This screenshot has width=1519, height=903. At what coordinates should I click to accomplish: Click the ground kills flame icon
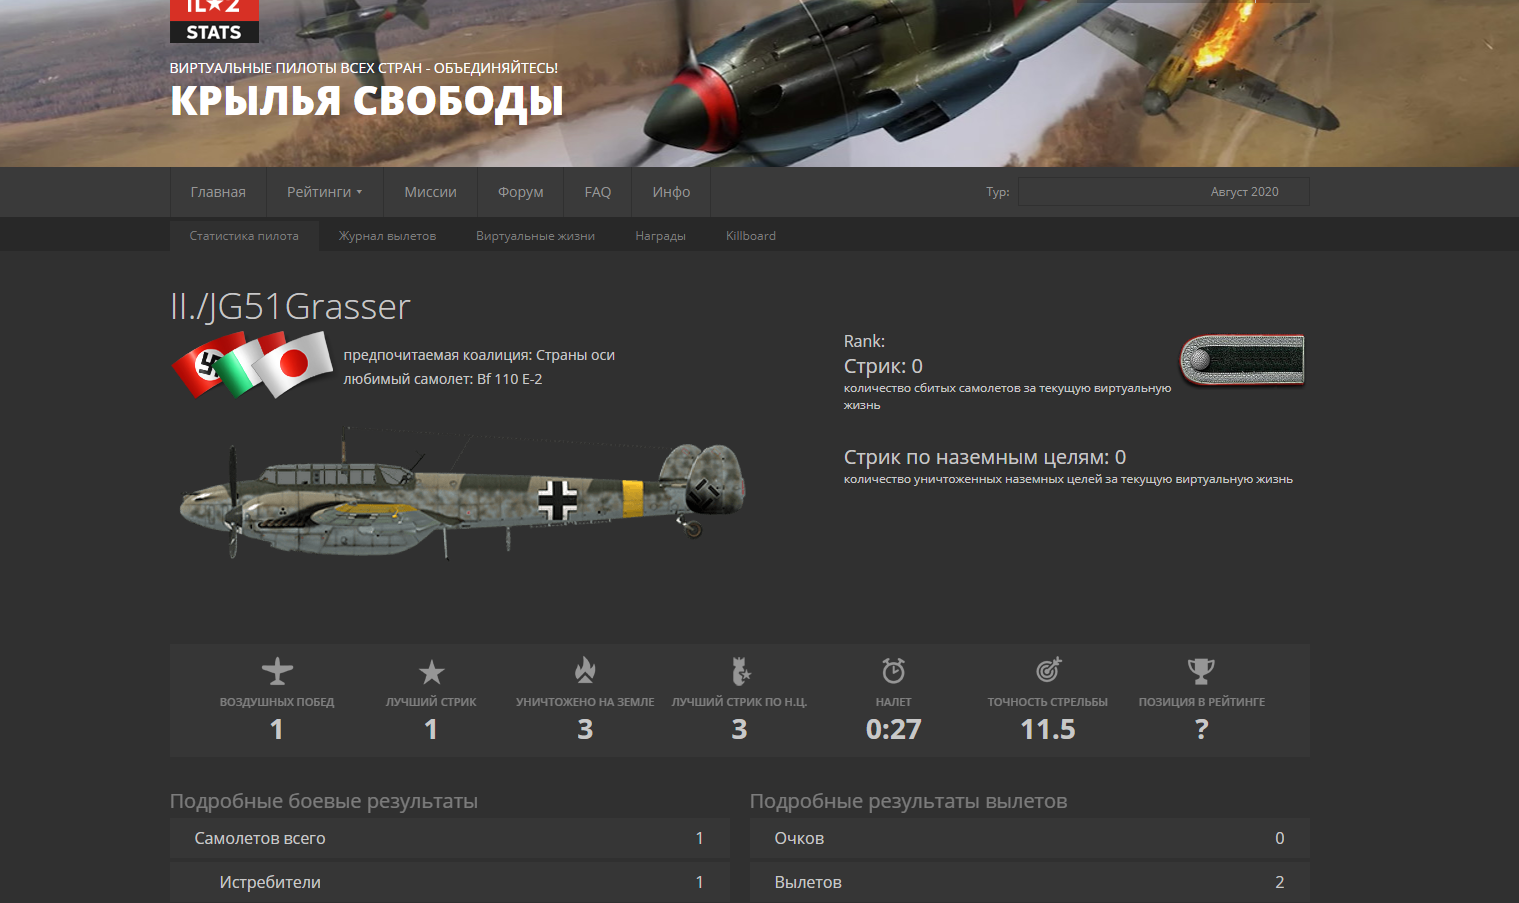click(x=585, y=670)
